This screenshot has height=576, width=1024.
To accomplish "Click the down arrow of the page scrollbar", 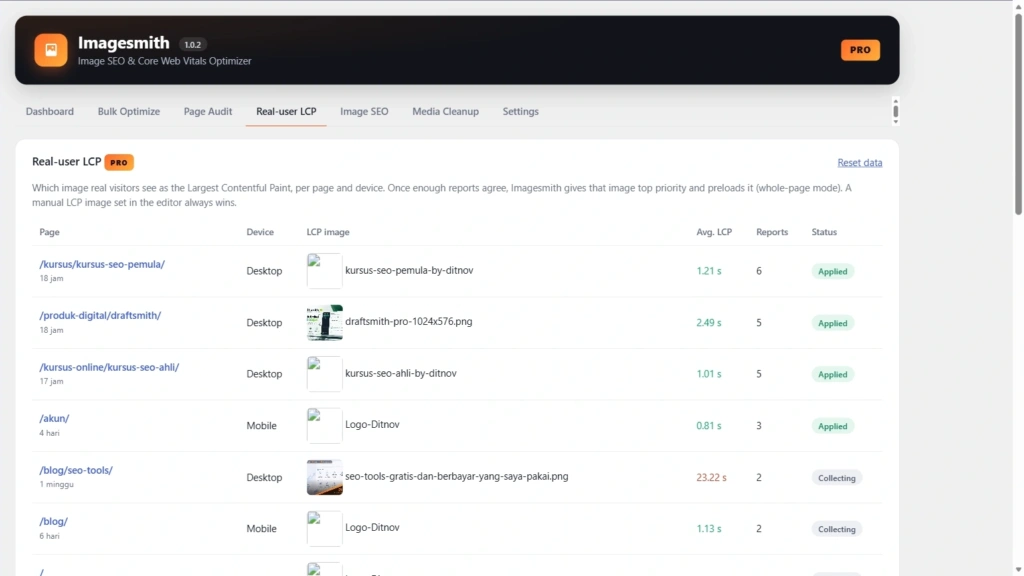I will [x=1018, y=571].
